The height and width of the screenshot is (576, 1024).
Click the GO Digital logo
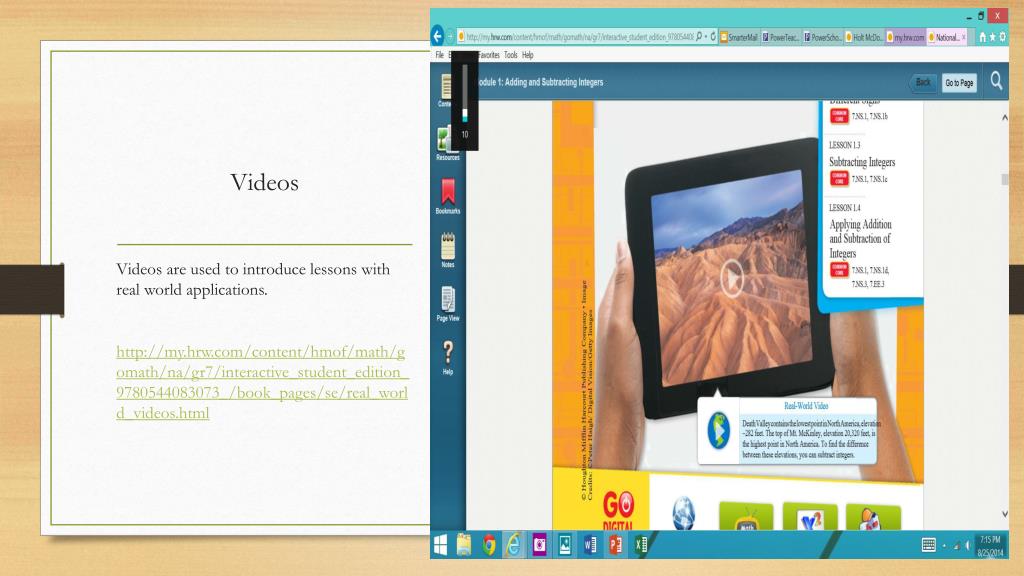coord(618,510)
